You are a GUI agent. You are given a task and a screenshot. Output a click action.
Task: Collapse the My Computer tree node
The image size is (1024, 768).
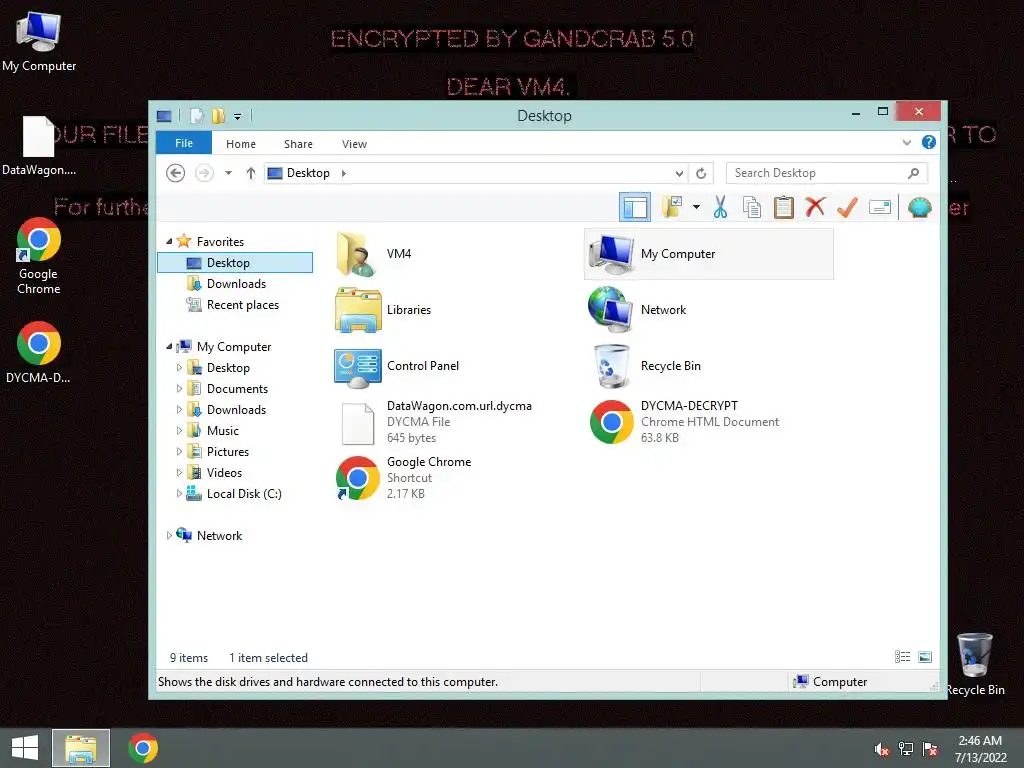pyautogui.click(x=169, y=347)
